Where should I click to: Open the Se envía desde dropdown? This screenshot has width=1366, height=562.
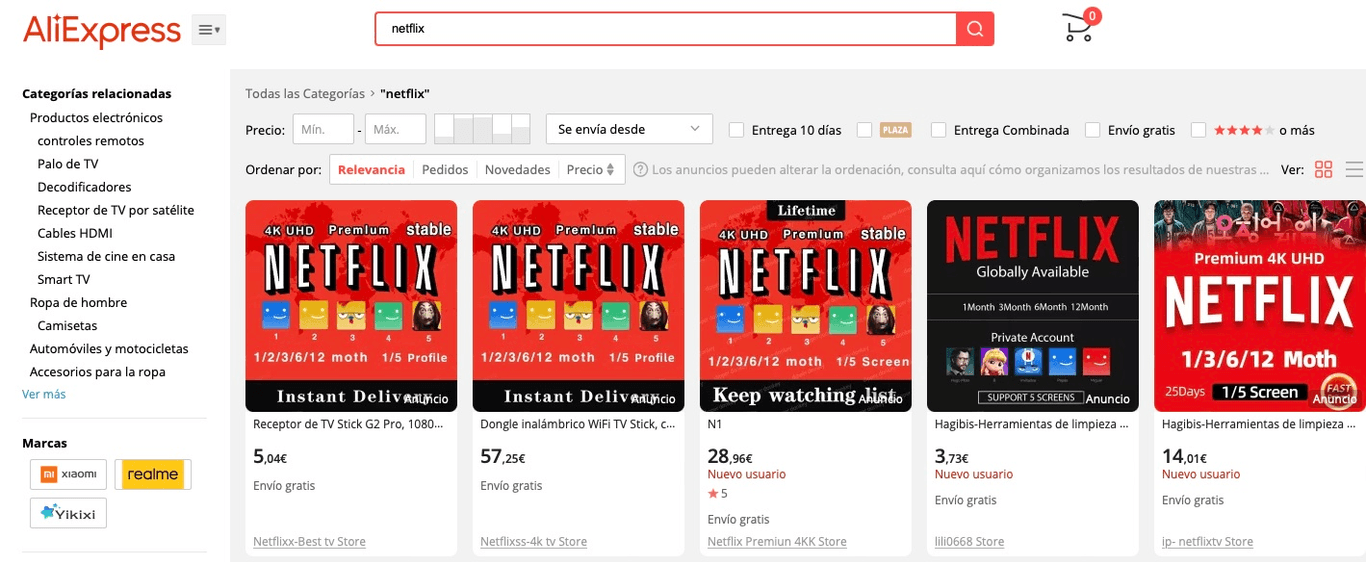tap(629, 129)
